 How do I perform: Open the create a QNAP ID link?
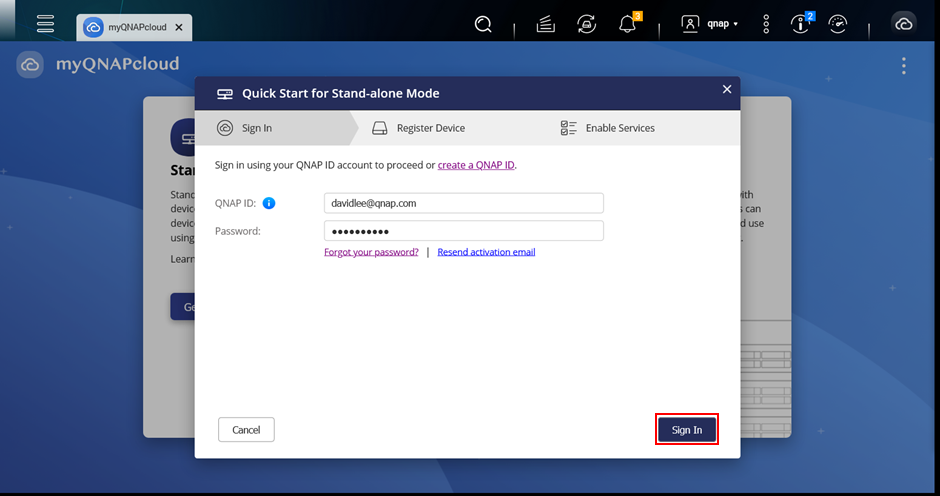pyautogui.click(x=476, y=165)
